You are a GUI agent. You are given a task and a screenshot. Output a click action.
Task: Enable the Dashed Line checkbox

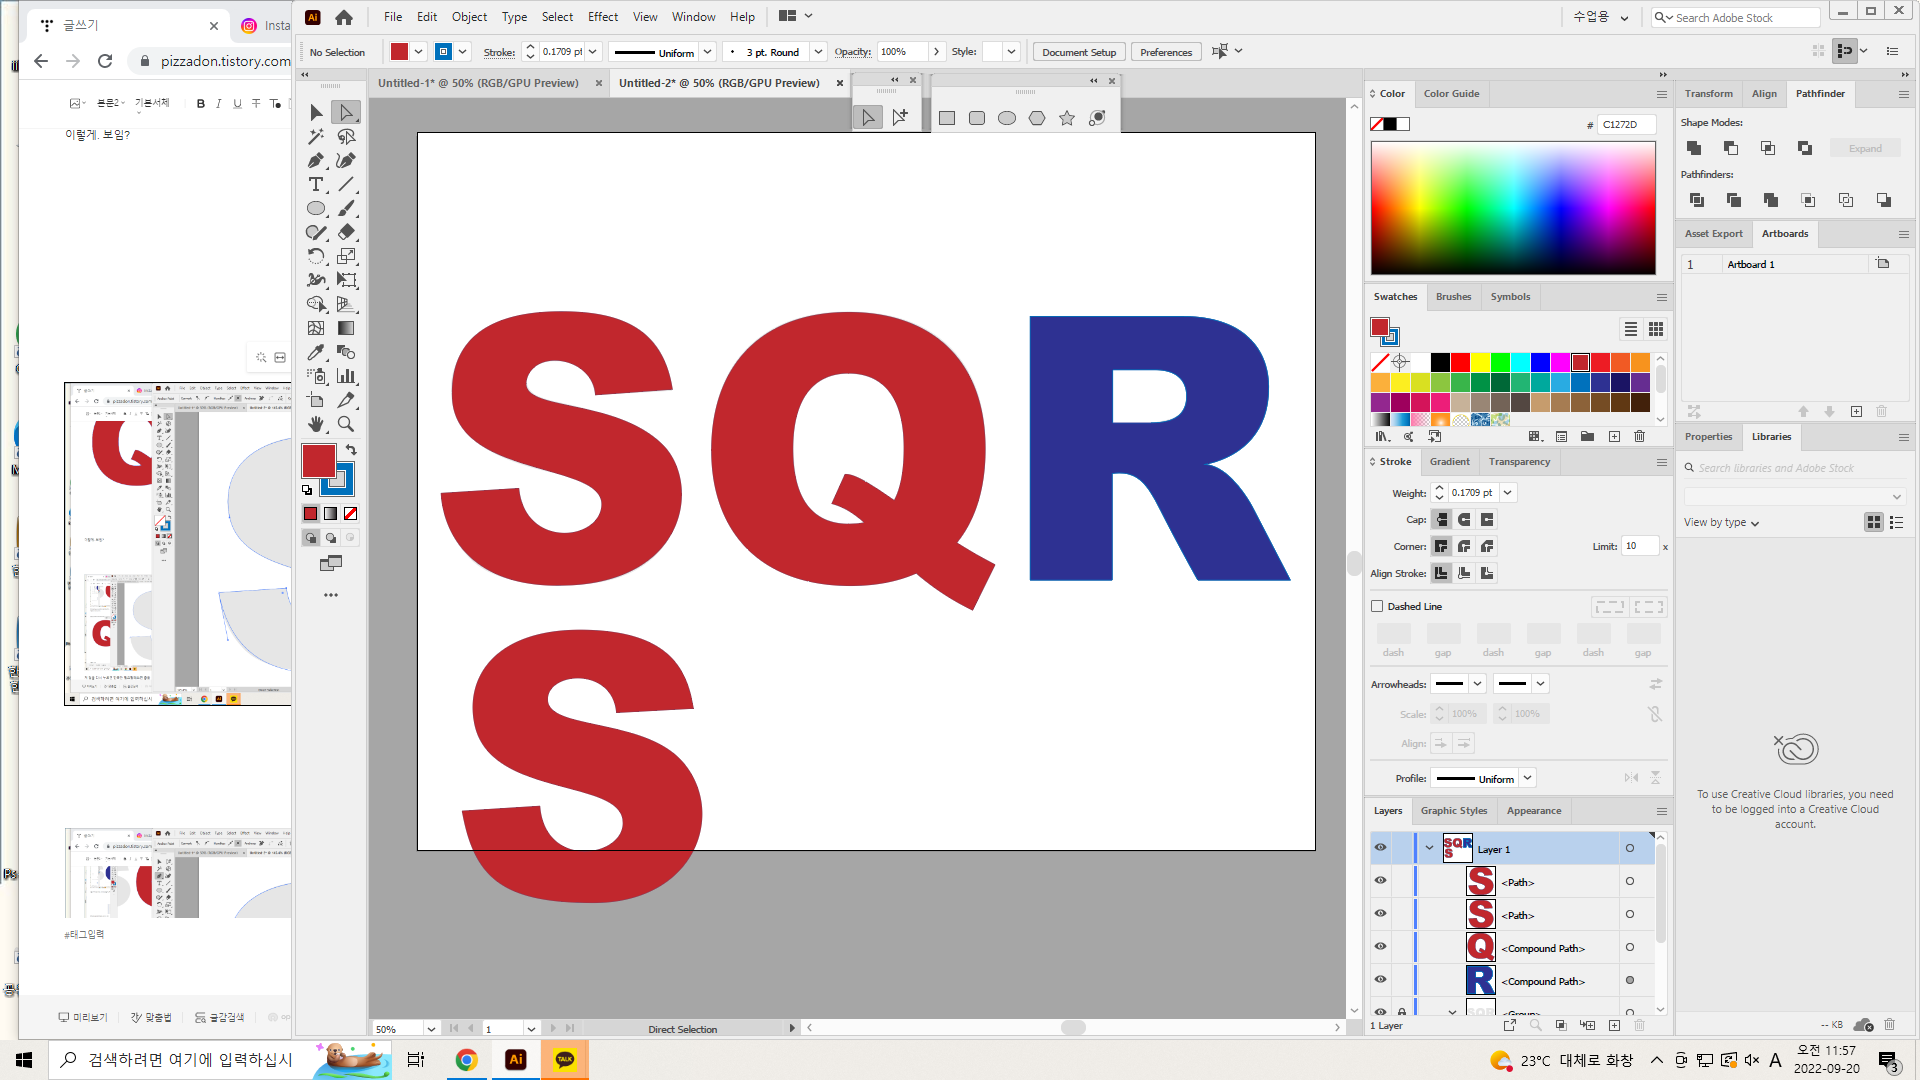[x=1377, y=606]
